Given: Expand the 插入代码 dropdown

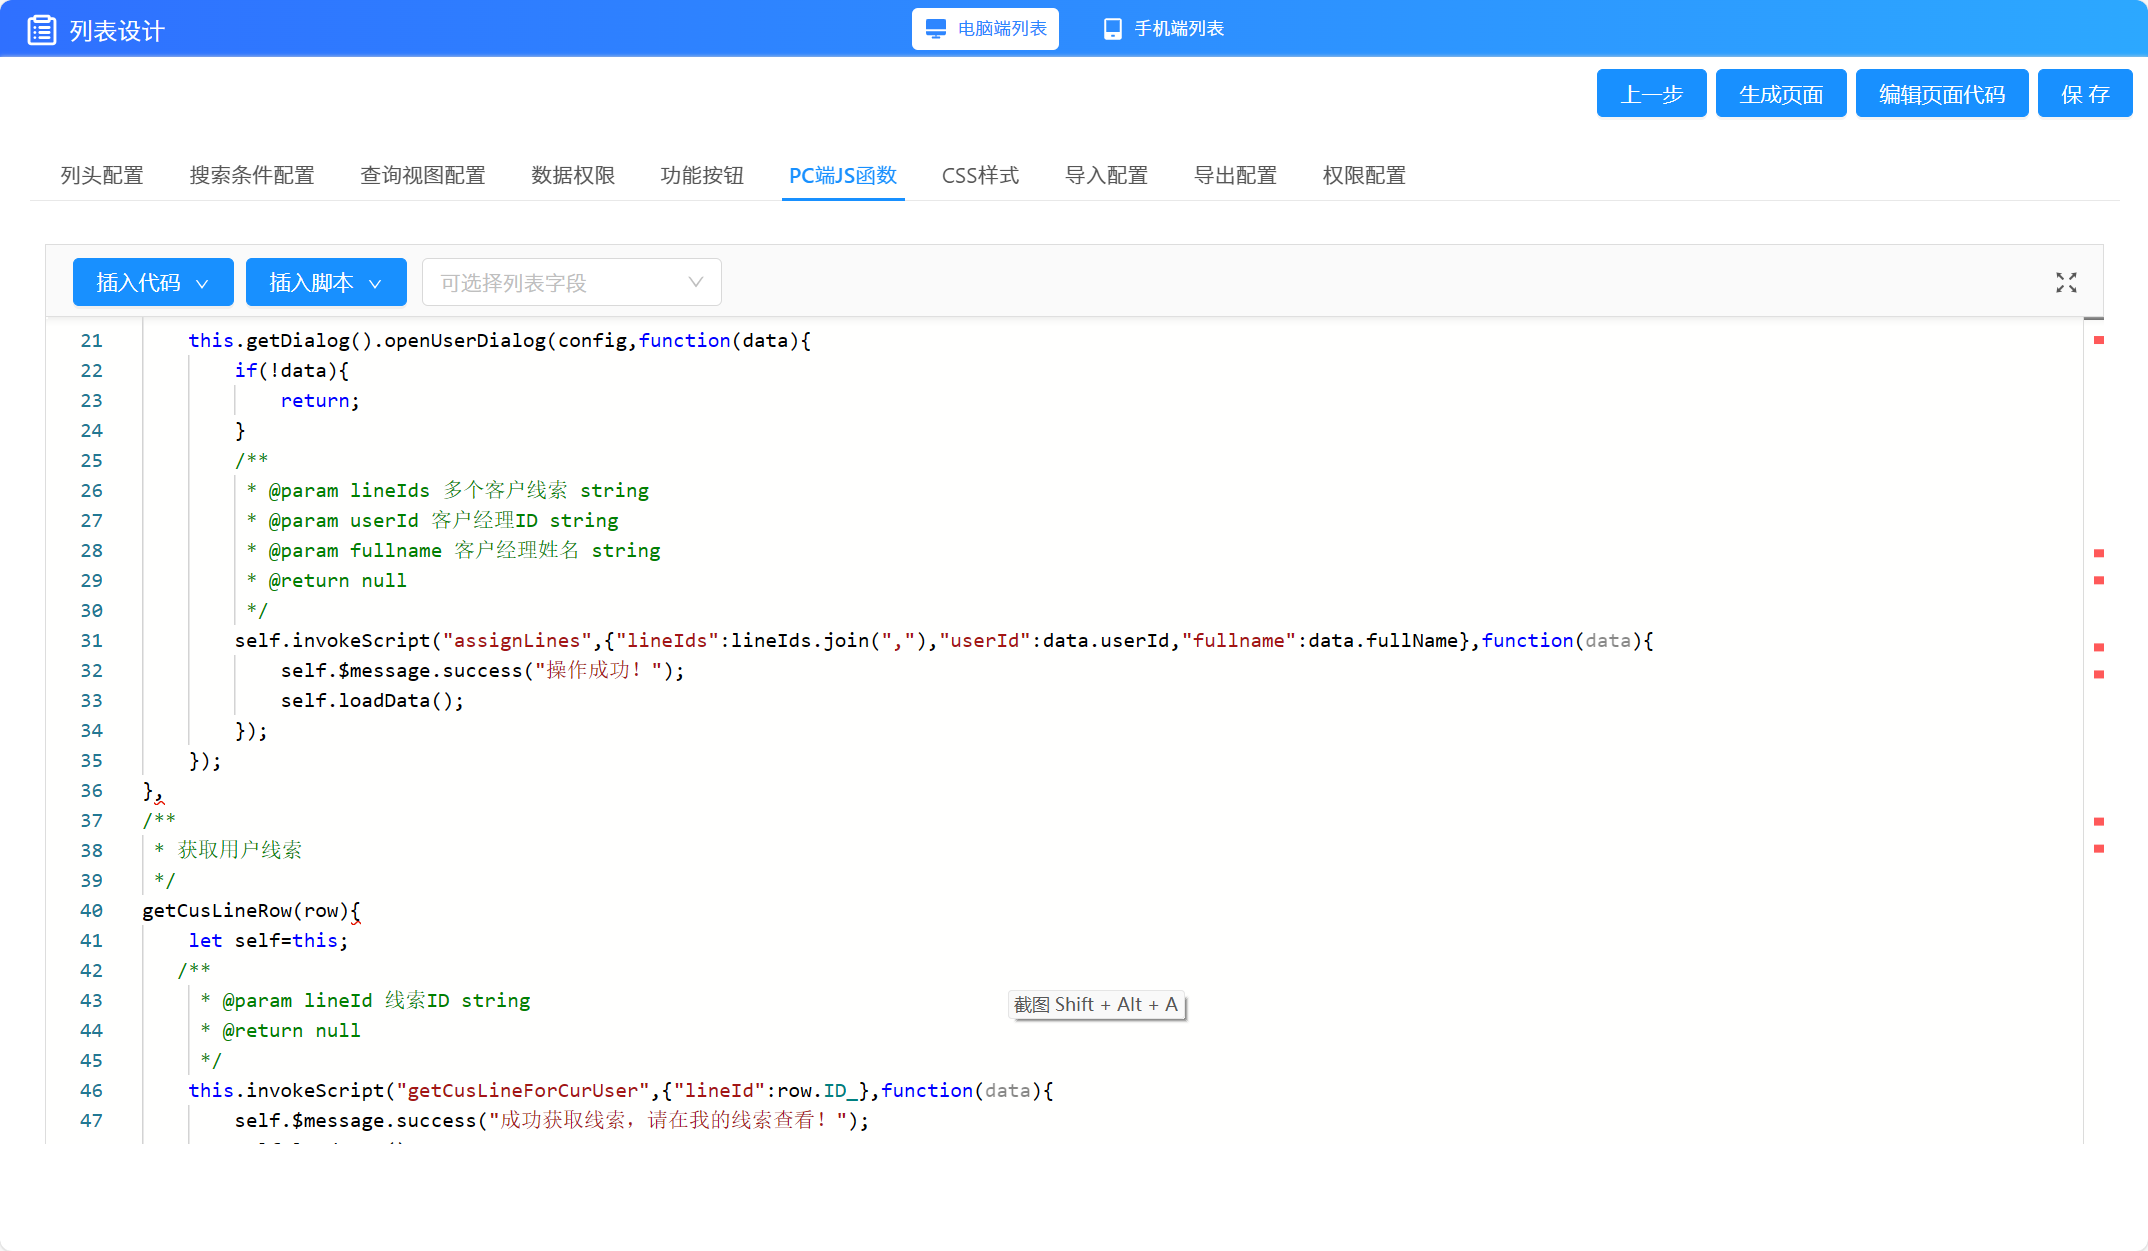Looking at the screenshot, I should [x=153, y=283].
